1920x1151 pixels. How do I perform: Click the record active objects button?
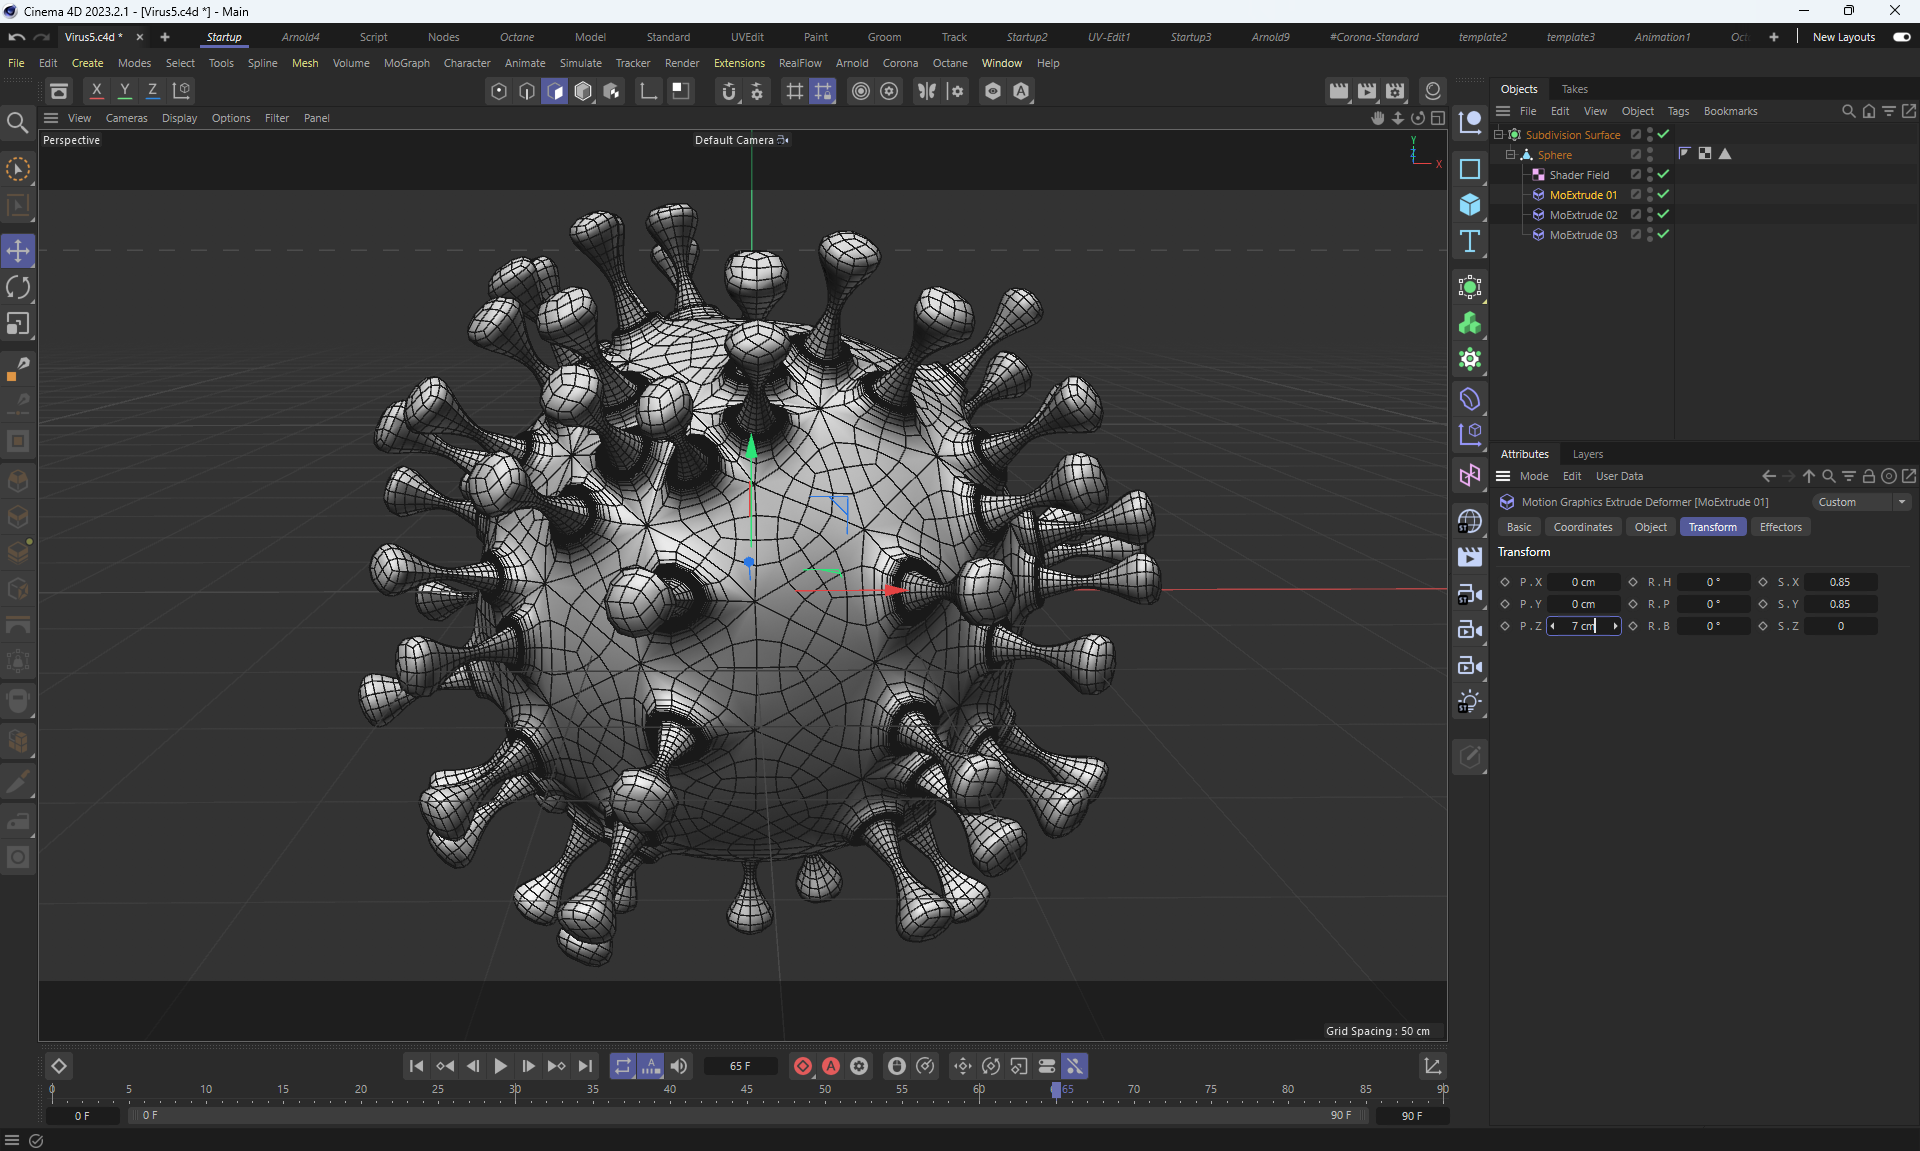point(802,1066)
